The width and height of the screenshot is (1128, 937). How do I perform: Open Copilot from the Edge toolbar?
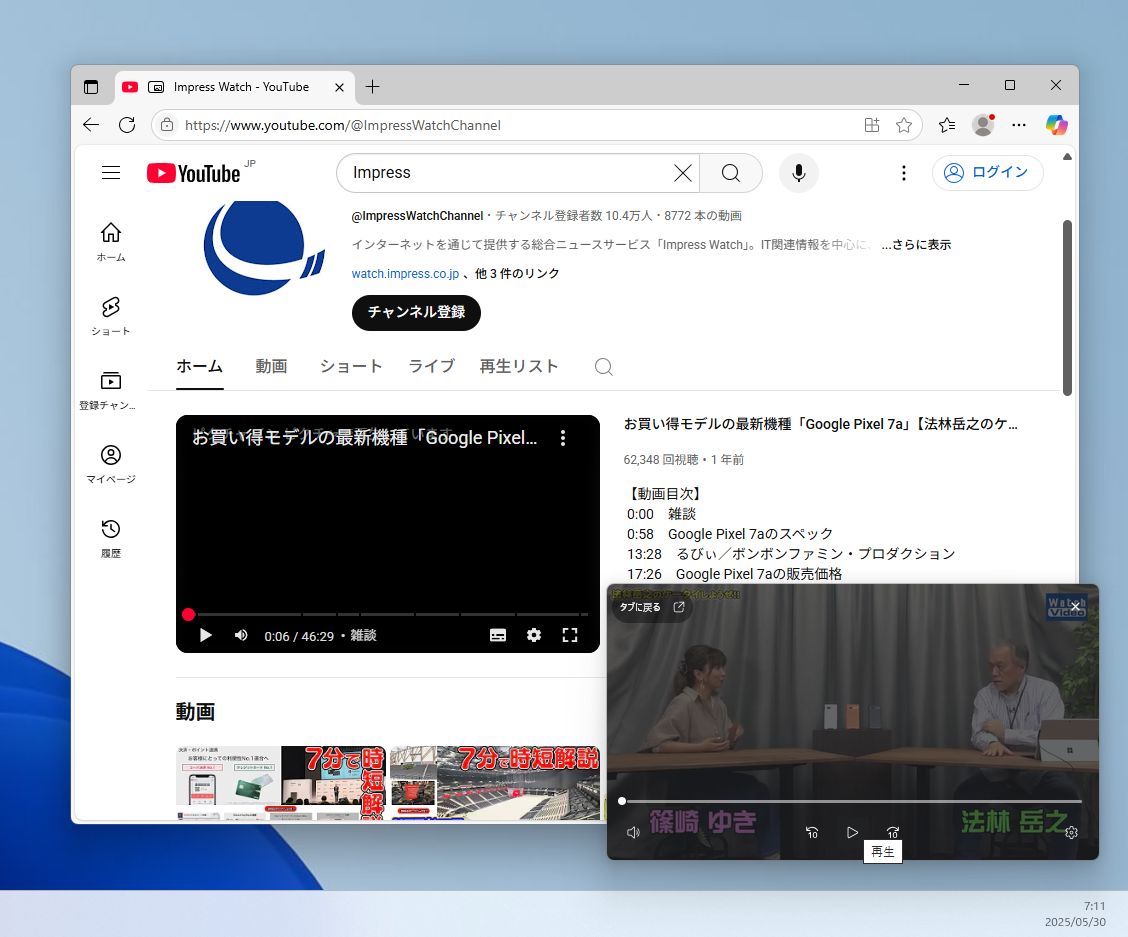pyautogui.click(x=1056, y=125)
